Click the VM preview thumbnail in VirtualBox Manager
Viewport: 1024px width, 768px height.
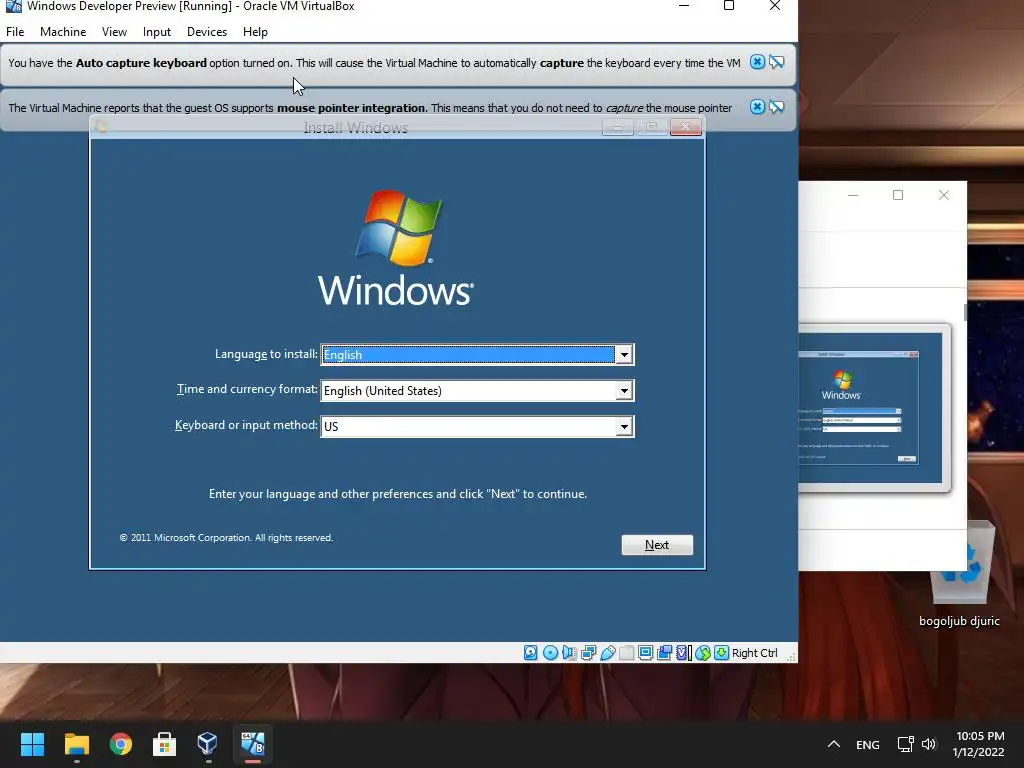point(870,408)
